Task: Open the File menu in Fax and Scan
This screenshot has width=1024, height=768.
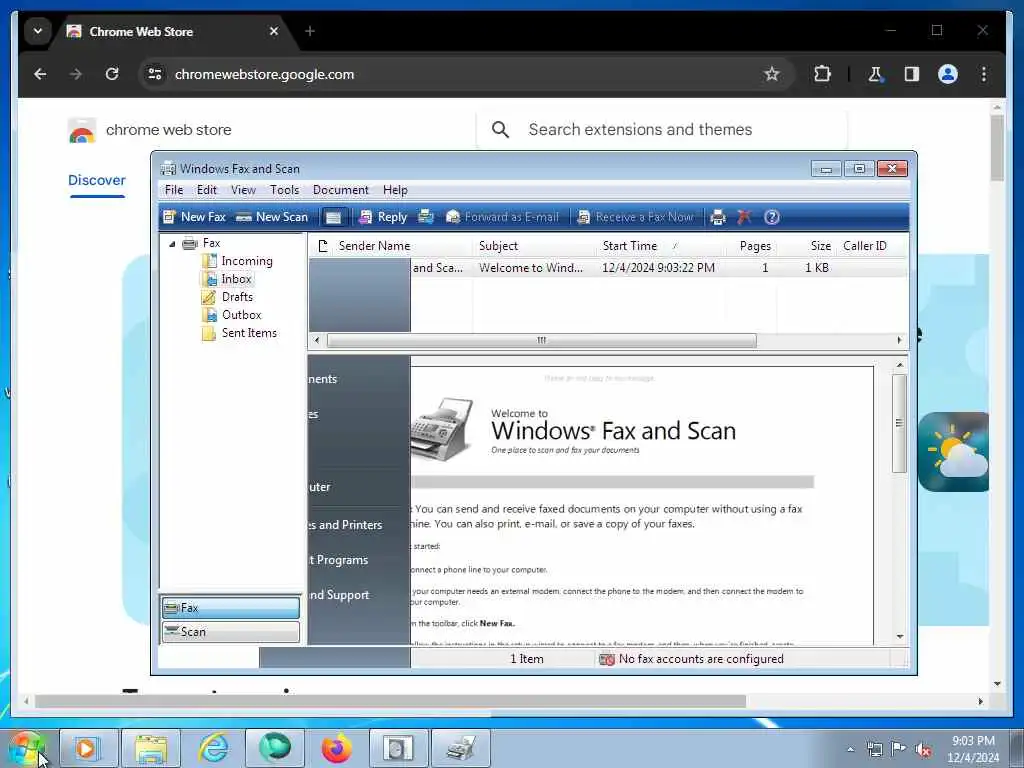Action: 174,190
